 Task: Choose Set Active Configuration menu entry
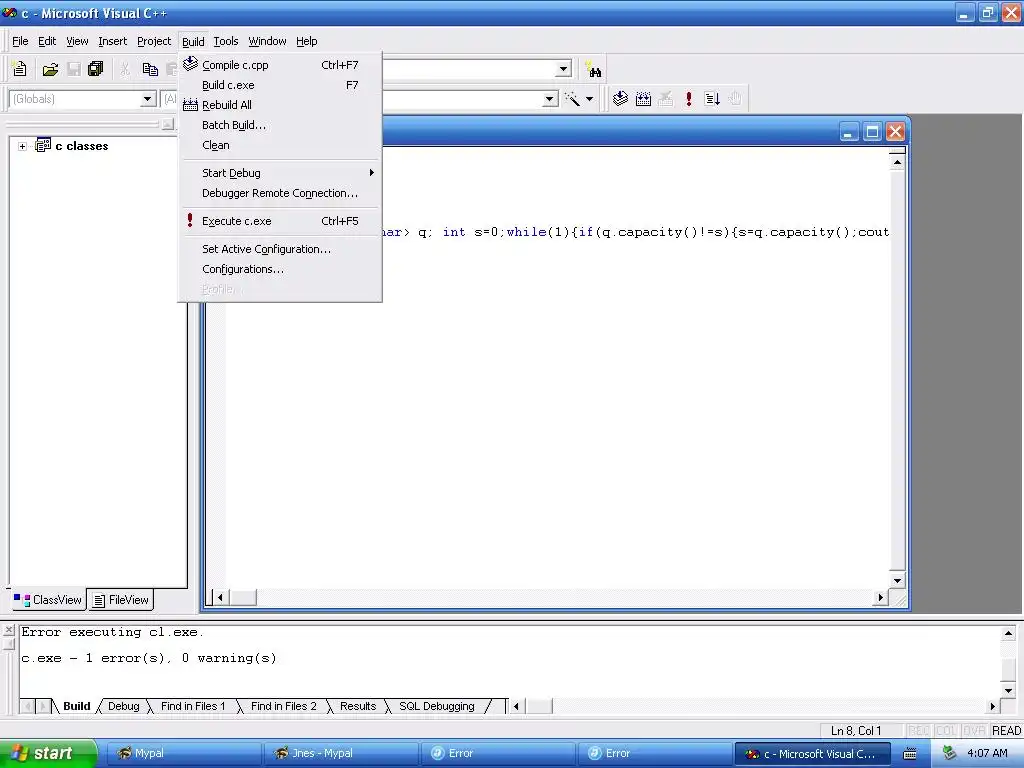tap(280, 249)
